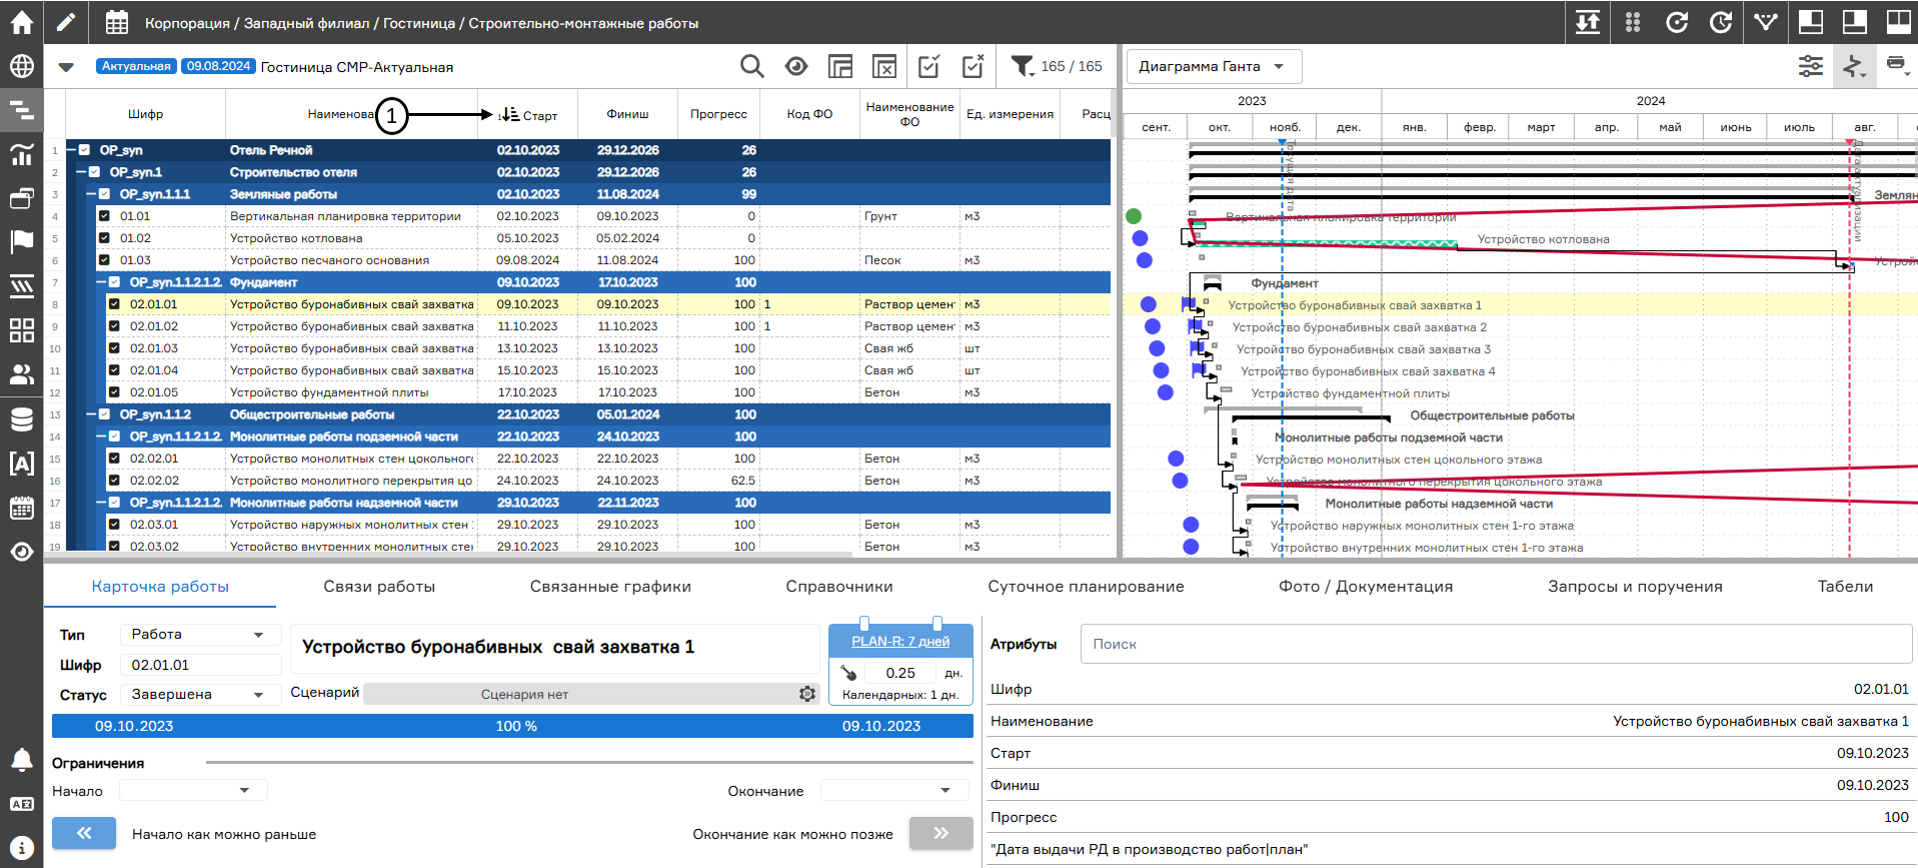Click the table layout toolbar icon

tap(840, 67)
